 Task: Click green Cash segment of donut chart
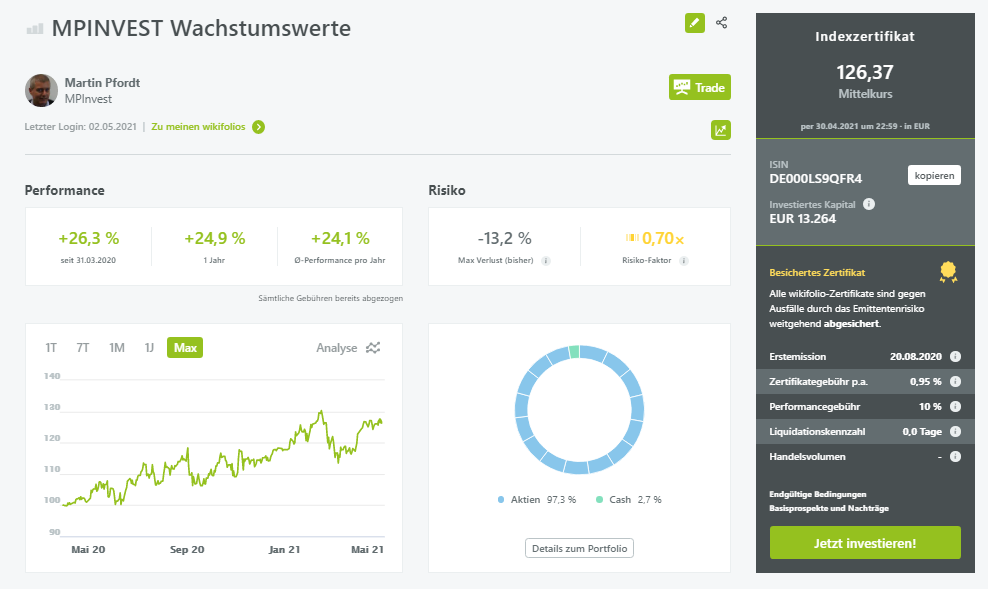click(574, 352)
